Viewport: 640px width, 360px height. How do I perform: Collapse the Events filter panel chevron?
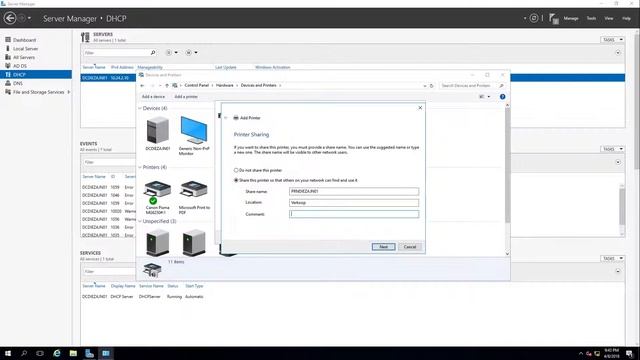pos(618,162)
